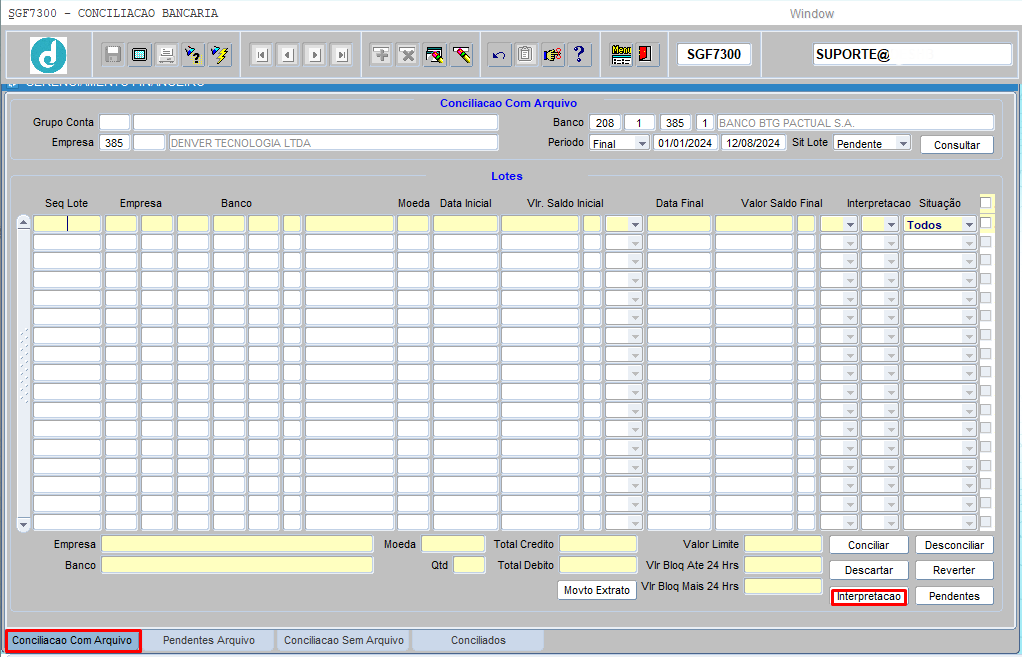Click the Descartar button

coord(868,570)
